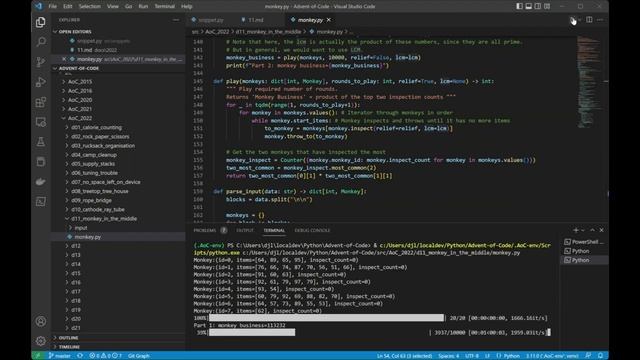Select 3.11.0 Python interpreter
This screenshot has height=360, width=640.
(552, 356)
